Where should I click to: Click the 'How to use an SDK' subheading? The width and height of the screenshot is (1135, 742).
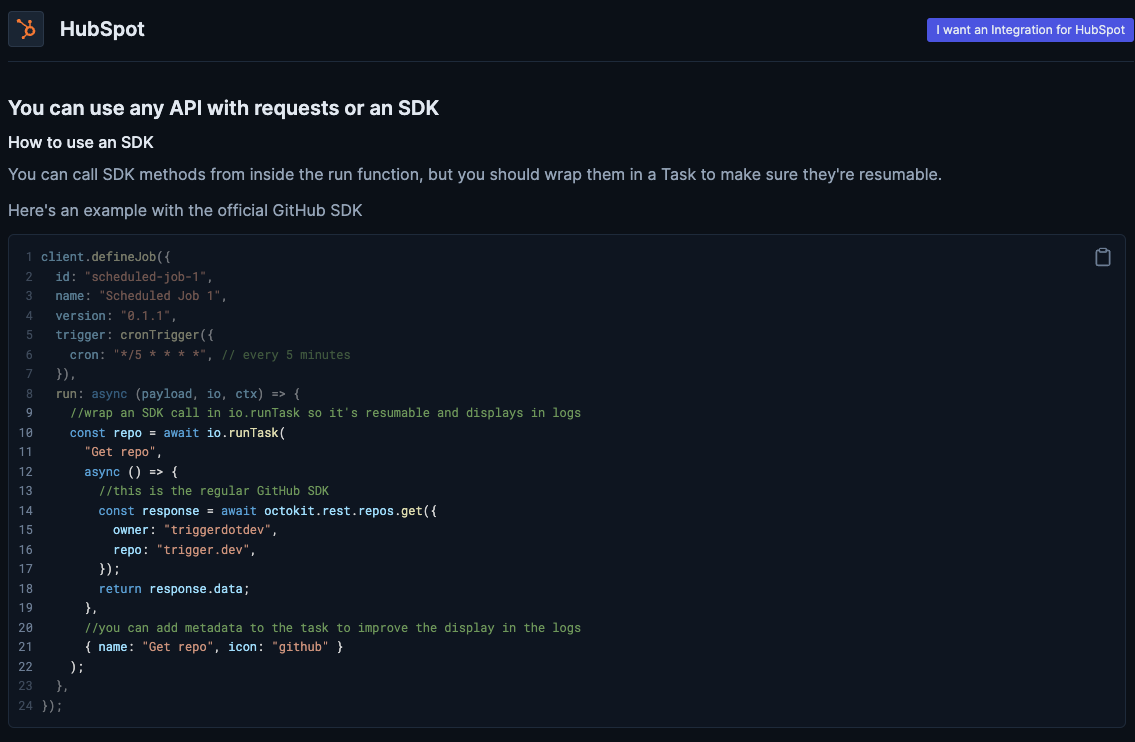80,143
